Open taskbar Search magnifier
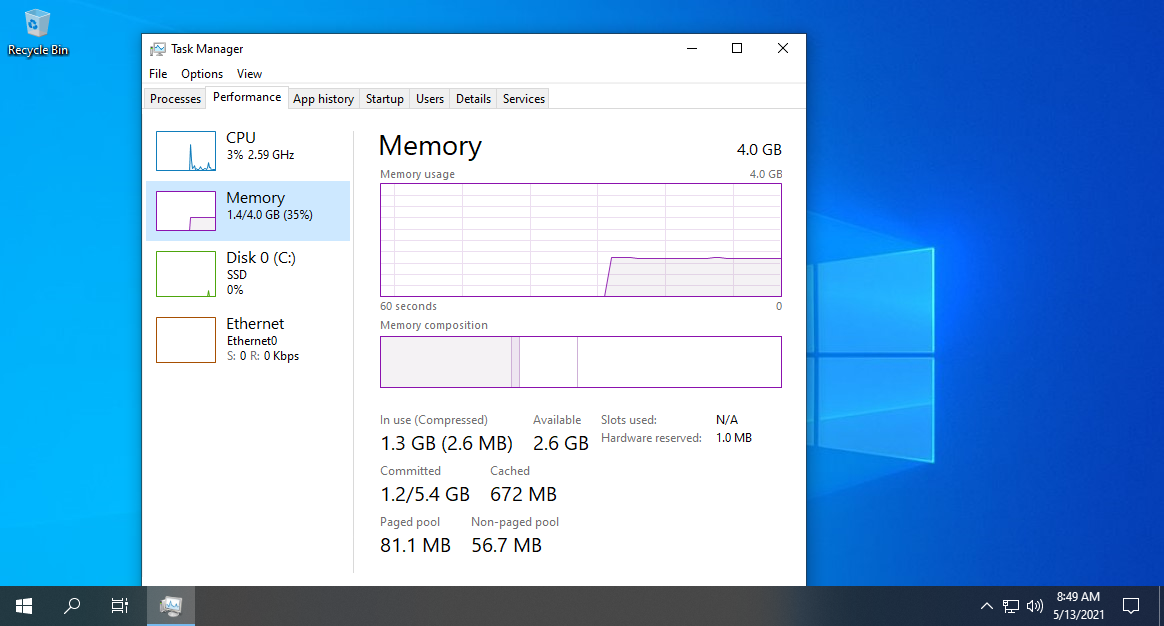The image size is (1164, 626). pyautogui.click(x=72, y=606)
